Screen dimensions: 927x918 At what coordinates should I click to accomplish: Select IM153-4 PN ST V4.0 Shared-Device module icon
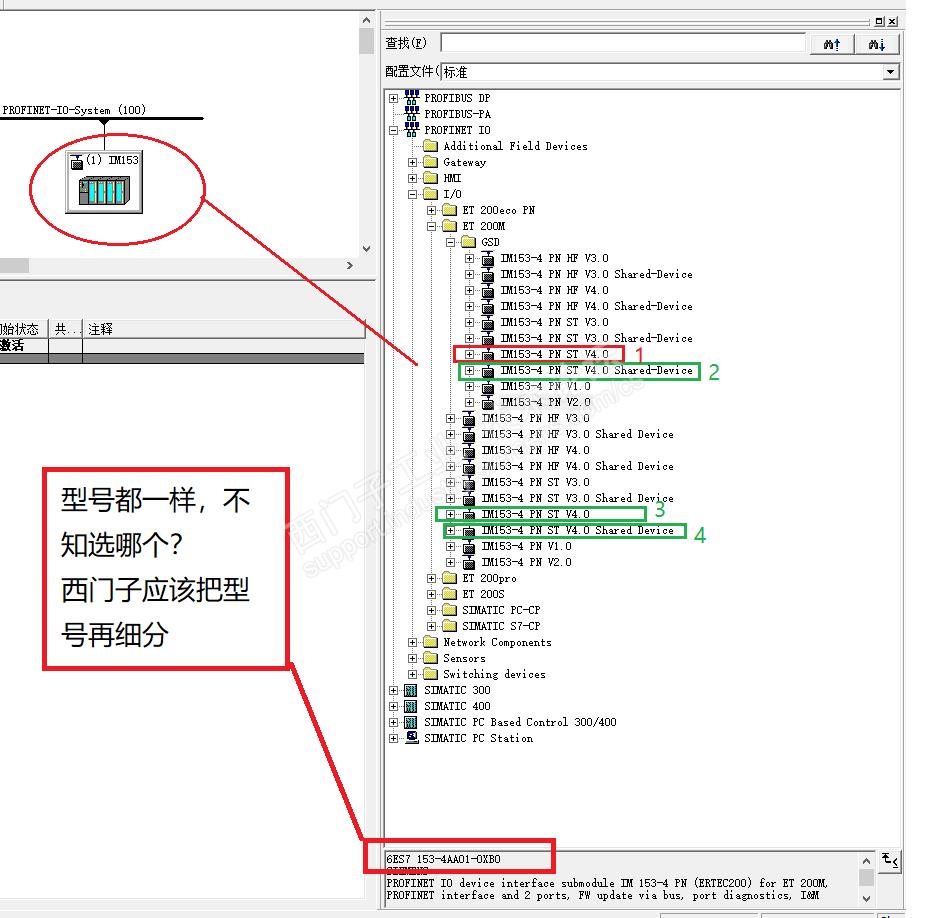(488, 371)
